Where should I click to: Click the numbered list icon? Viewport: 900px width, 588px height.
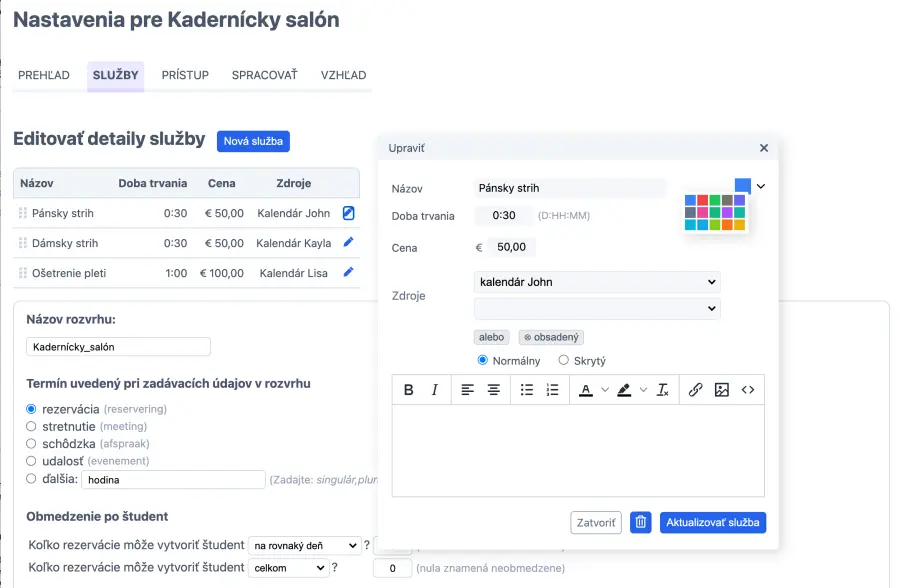553,390
